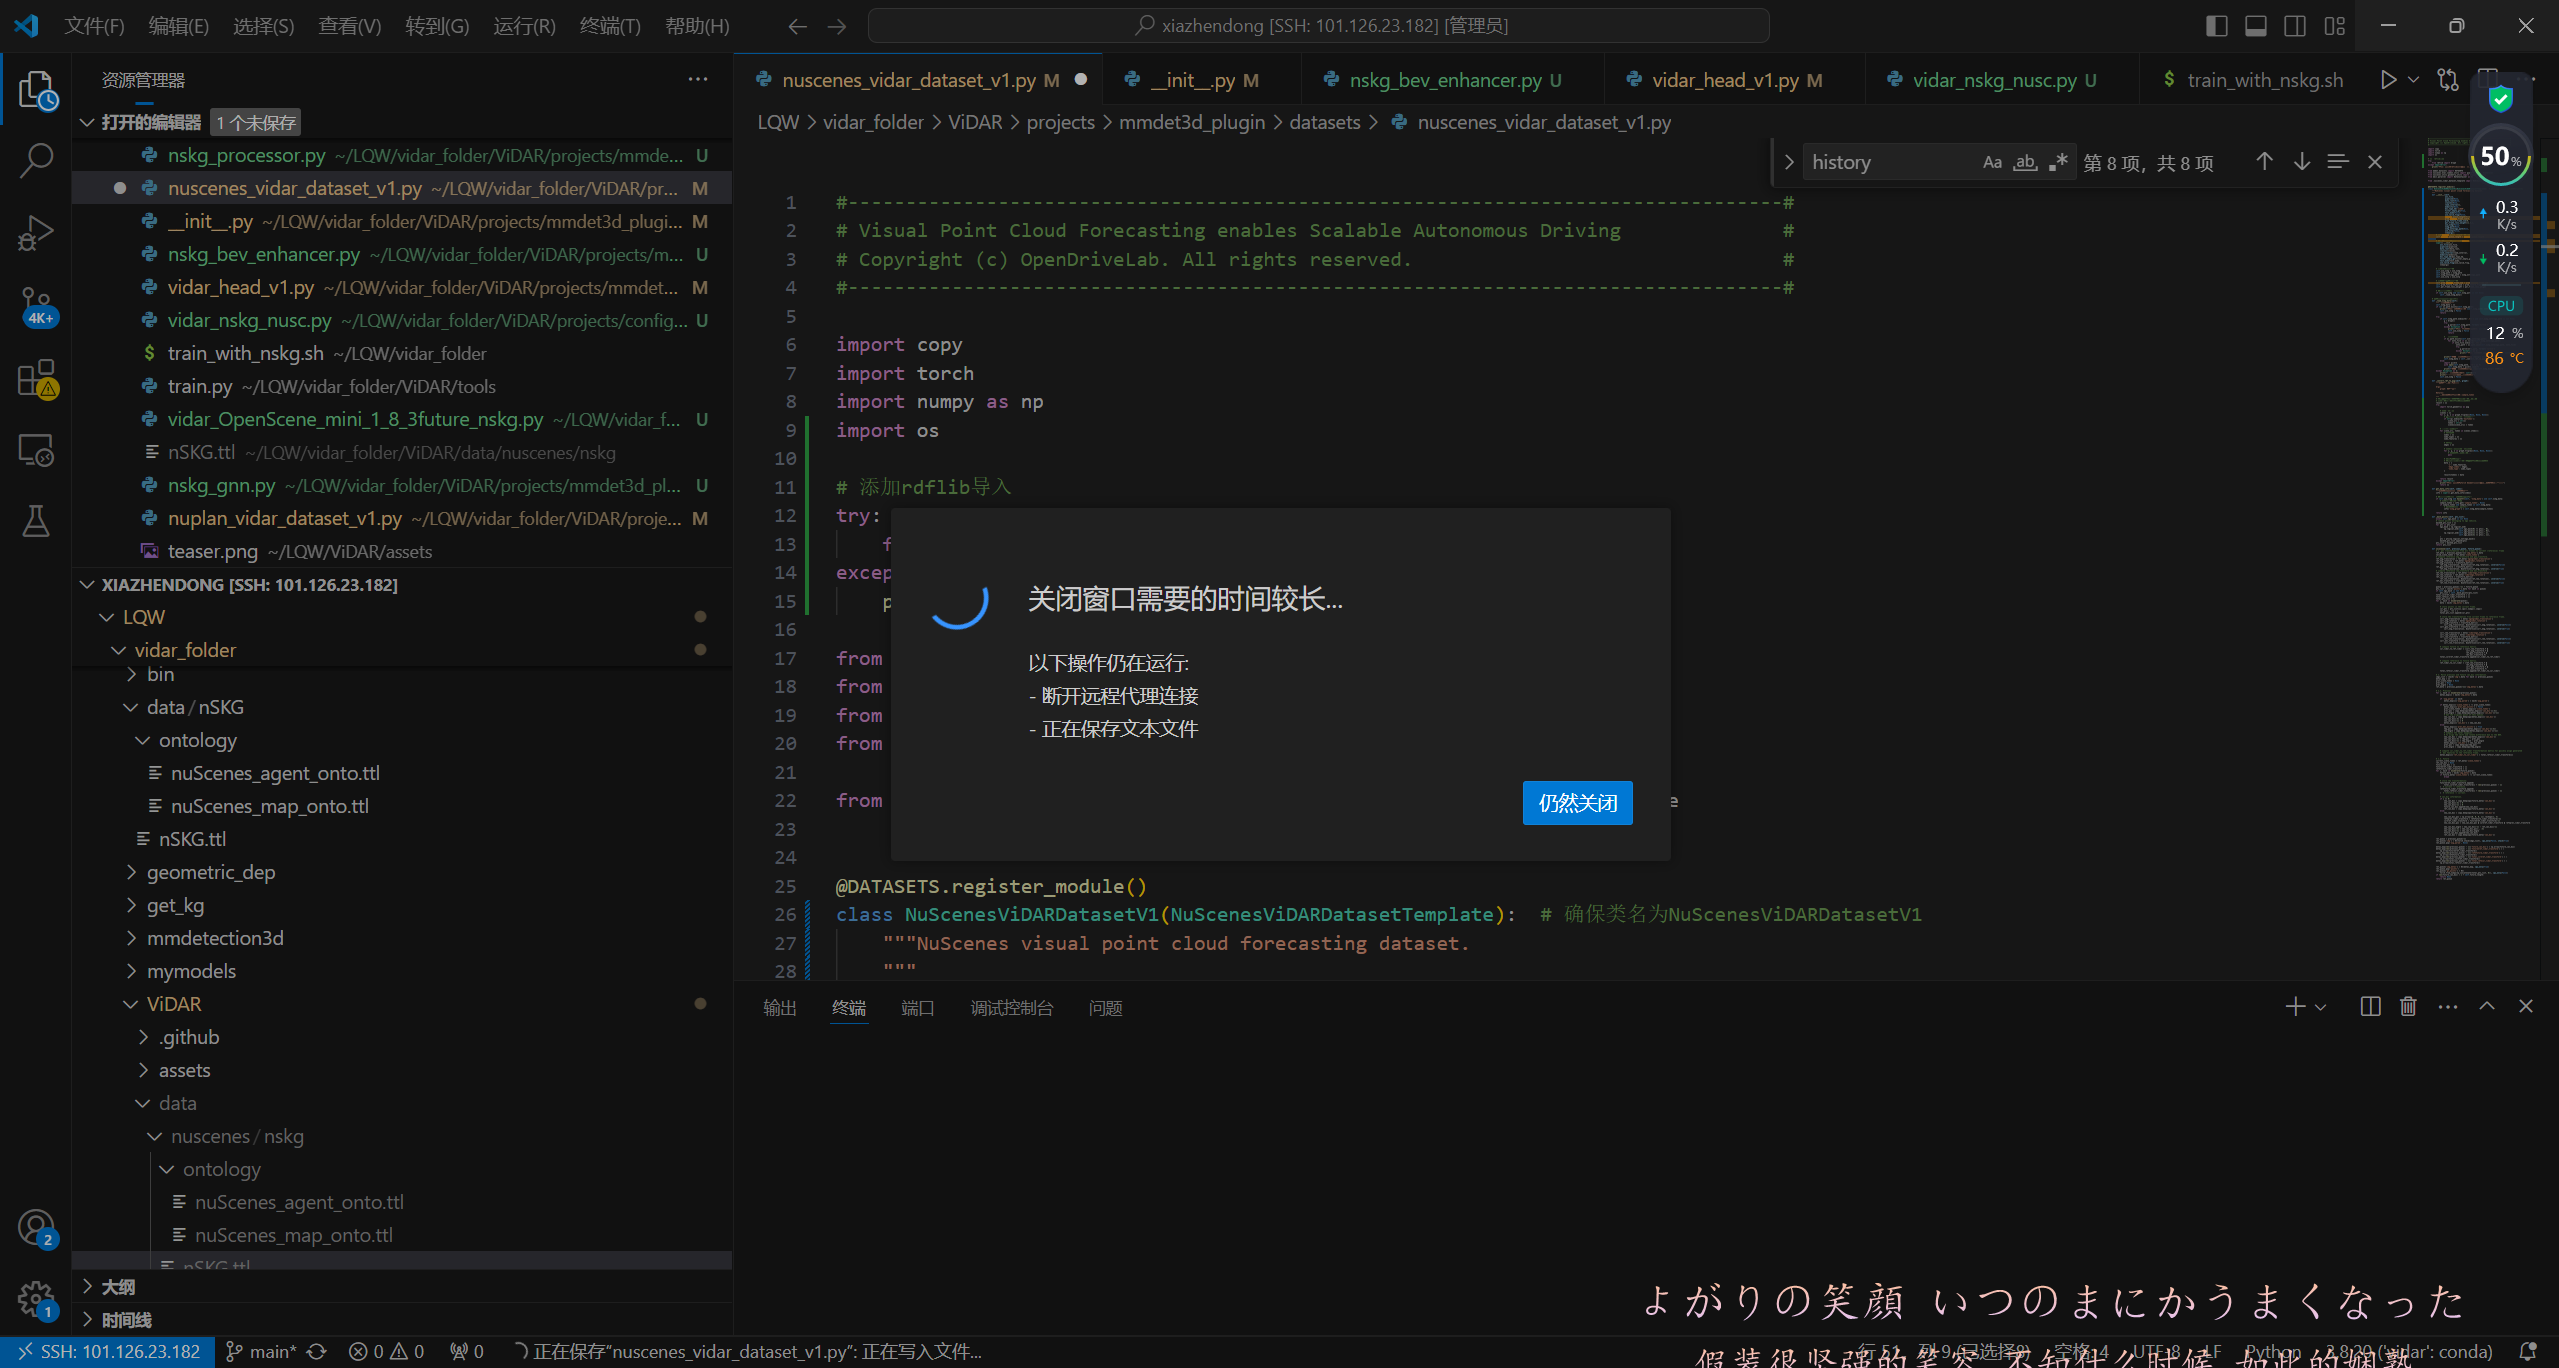Expand the geometric_dep folder
The width and height of the screenshot is (2559, 1368).
pos(131,873)
